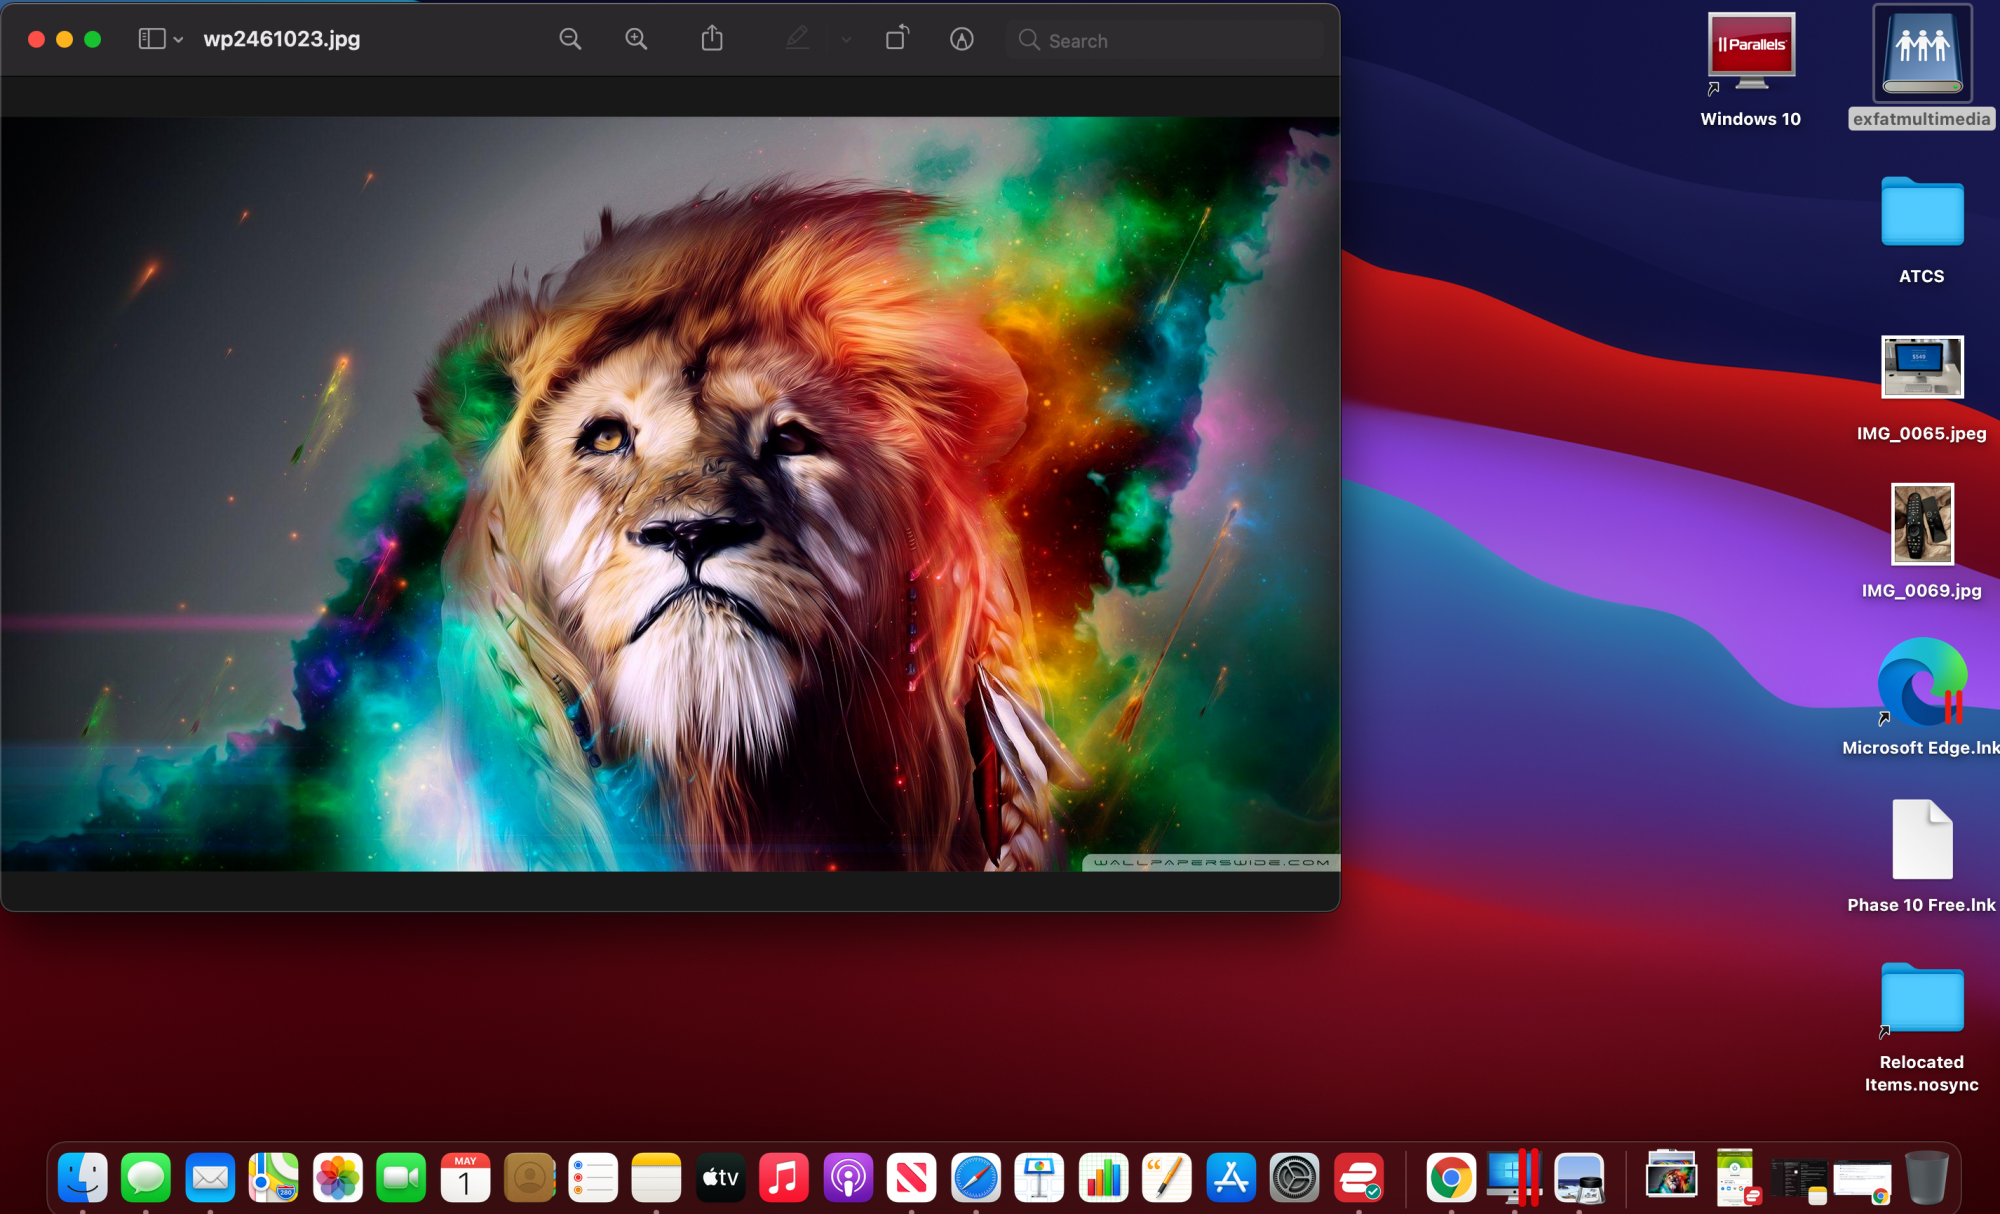
Task: Open the Share button in toolbar
Action: 712,39
